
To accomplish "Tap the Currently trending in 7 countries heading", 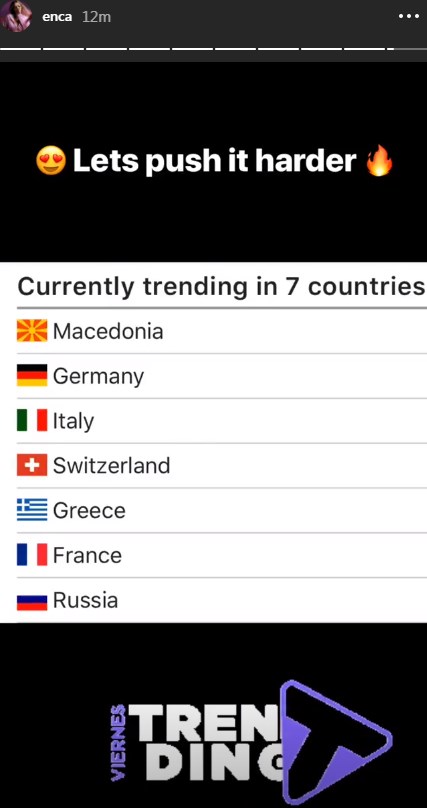I will 221,287.
